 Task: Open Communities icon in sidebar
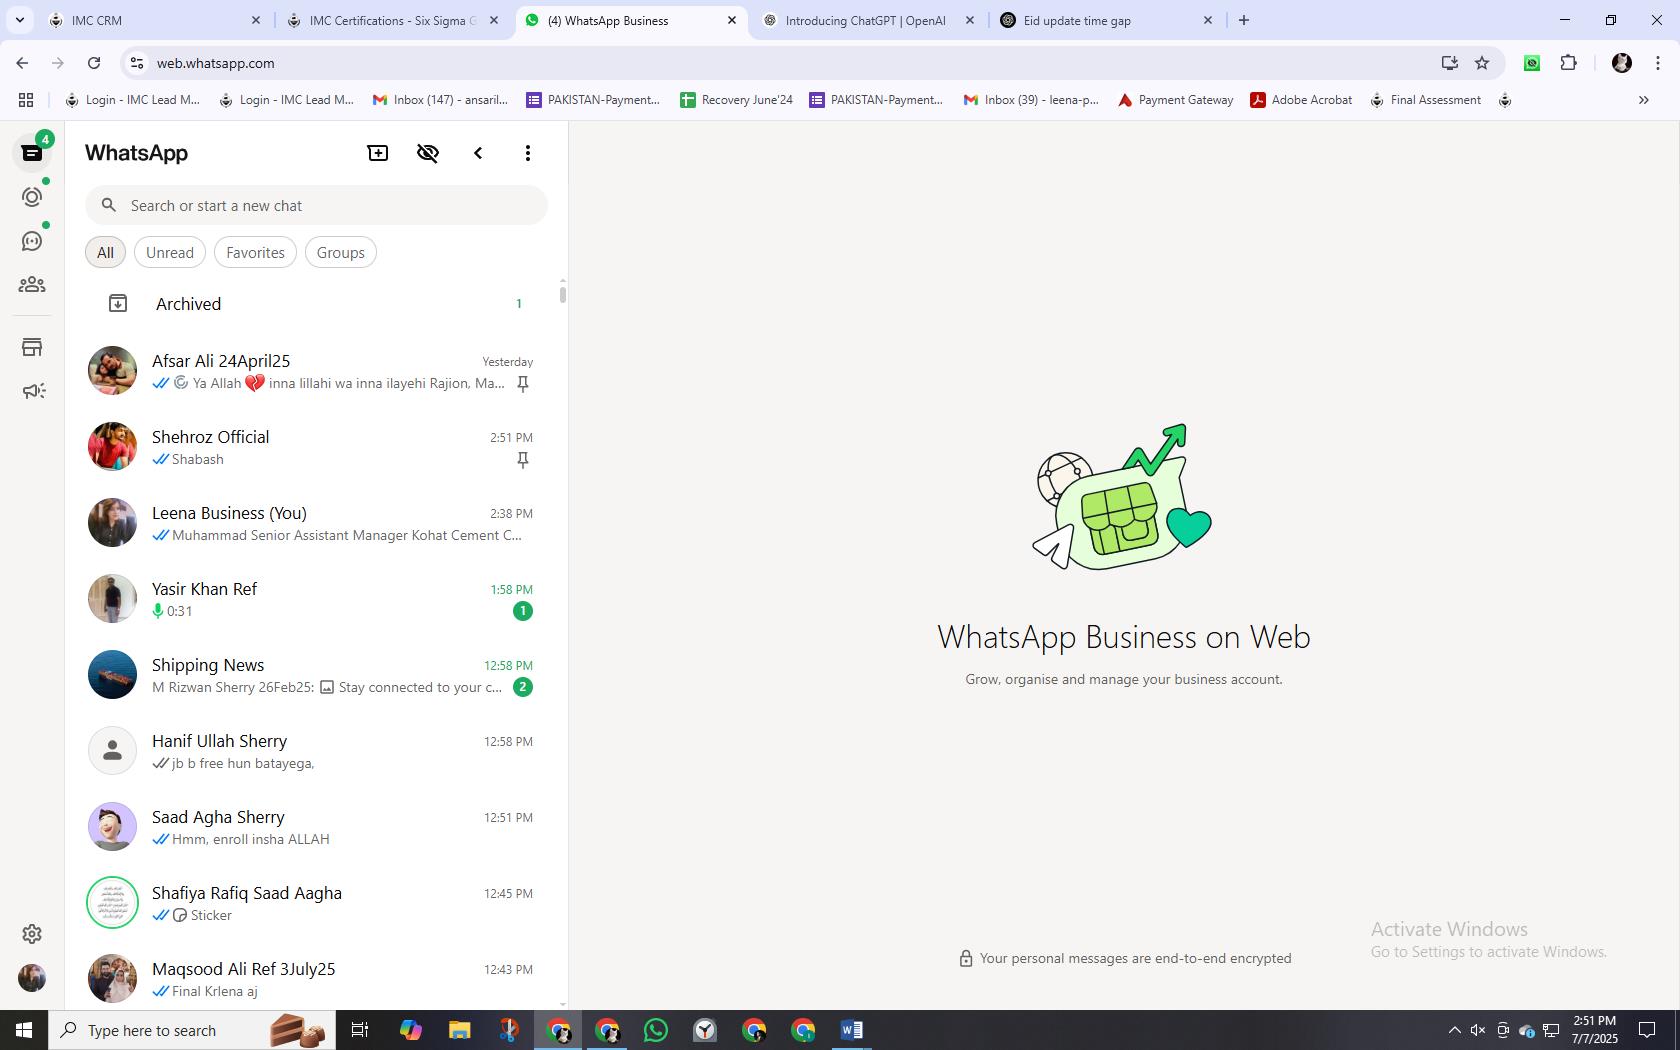[32, 285]
